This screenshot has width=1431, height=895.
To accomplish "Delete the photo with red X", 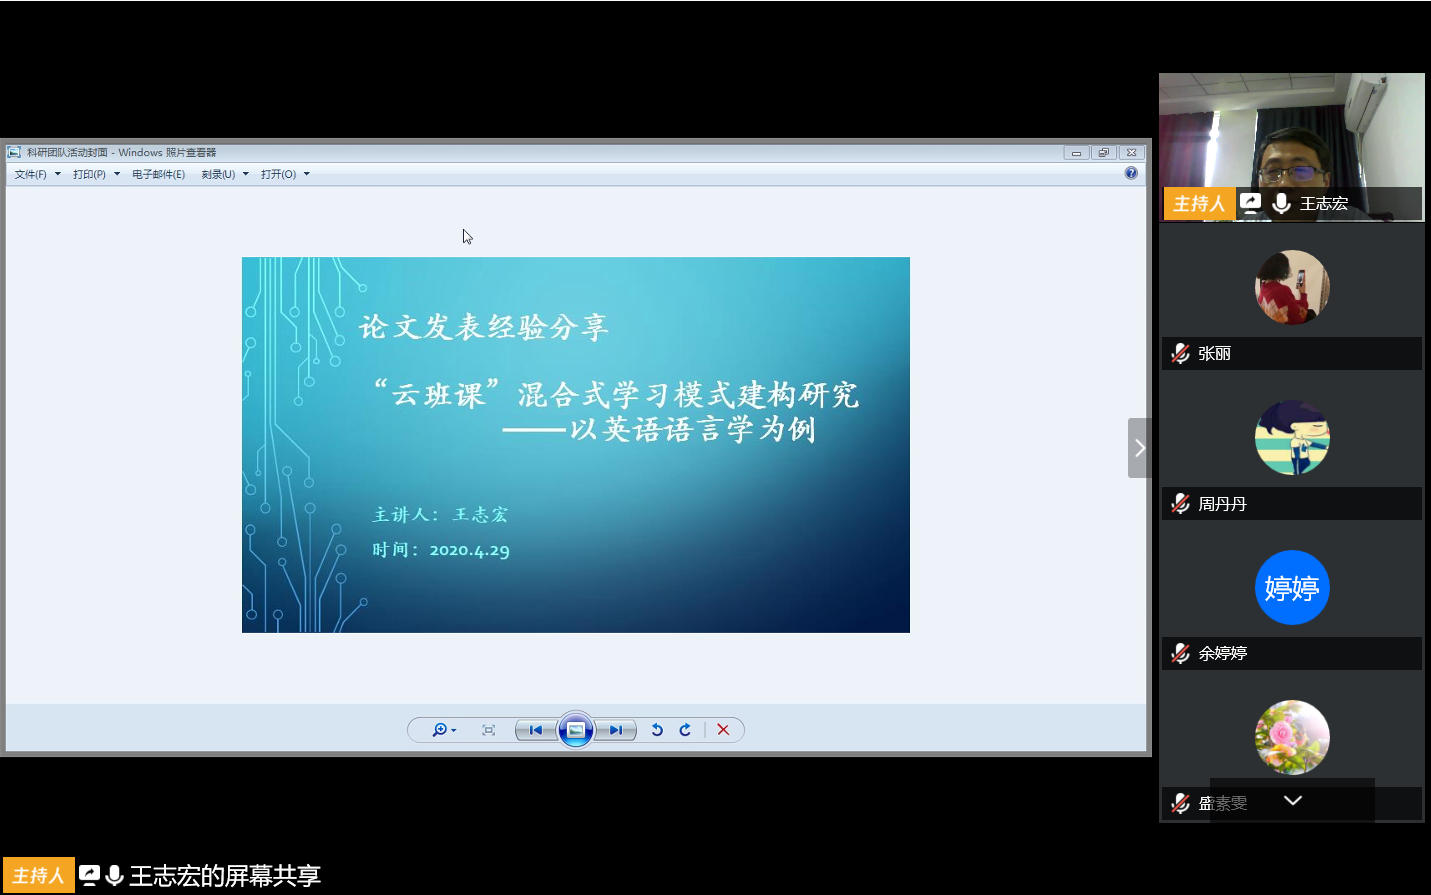I will 723,730.
